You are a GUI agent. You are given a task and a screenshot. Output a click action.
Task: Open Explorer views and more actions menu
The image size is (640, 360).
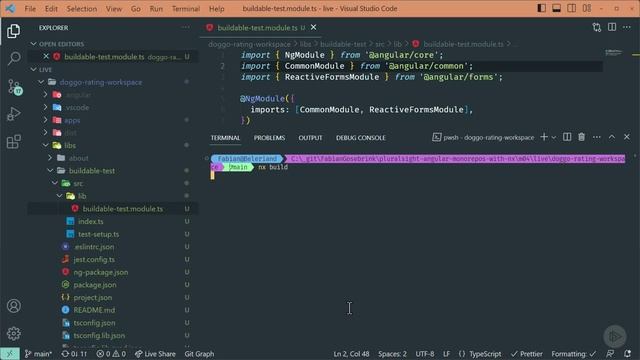pos(185,28)
